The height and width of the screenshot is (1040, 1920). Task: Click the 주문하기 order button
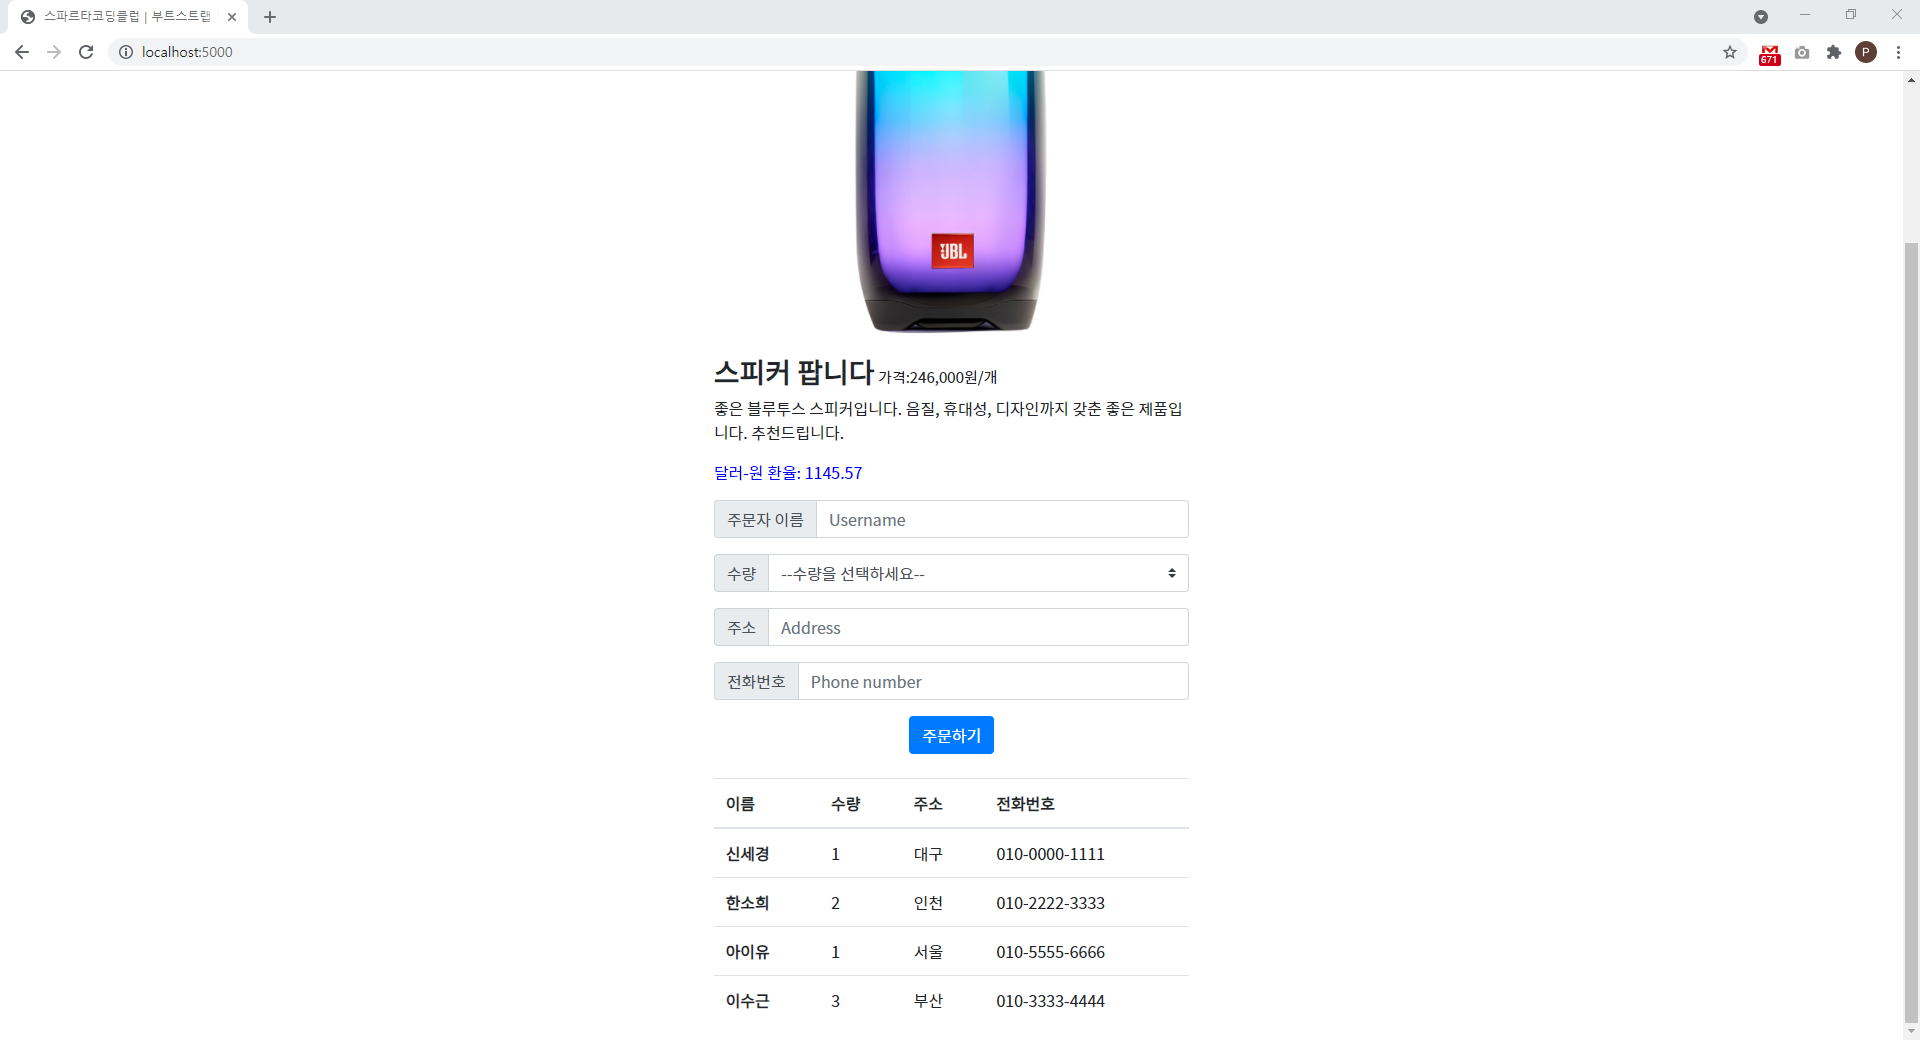[x=950, y=734]
